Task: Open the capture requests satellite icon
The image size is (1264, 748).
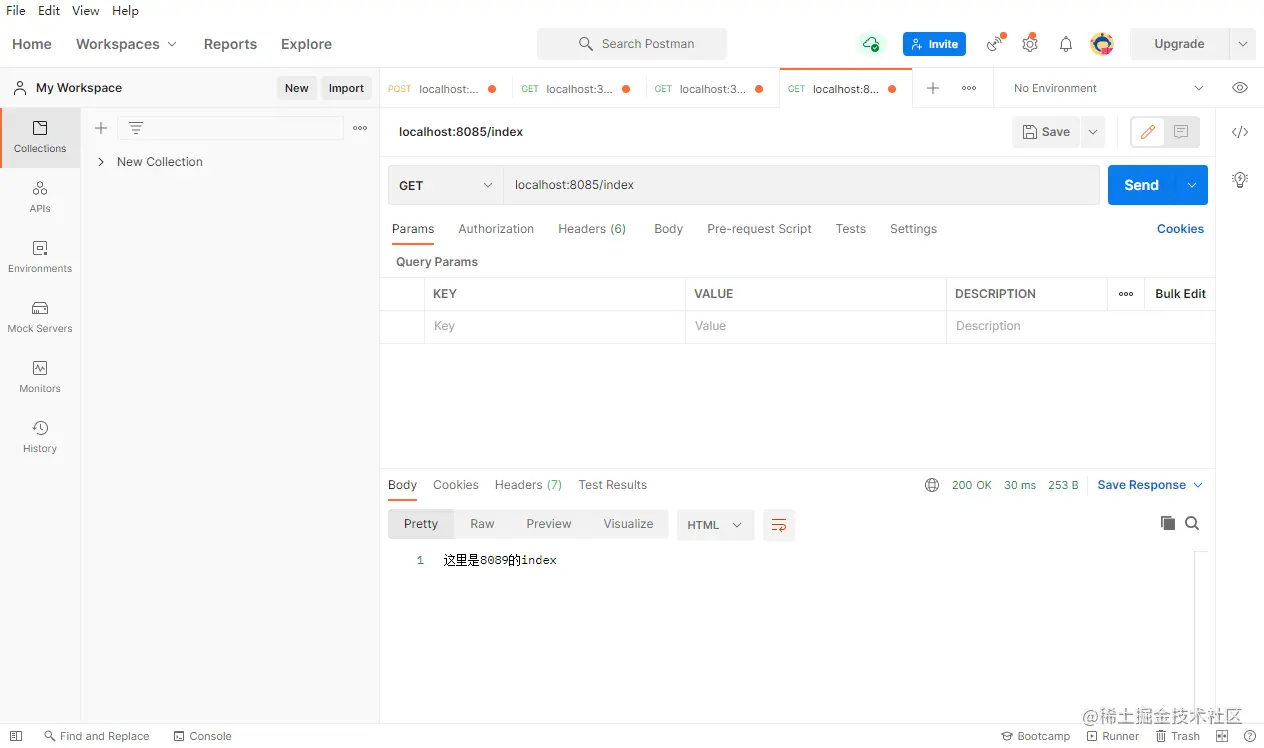Action: point(995,44)
